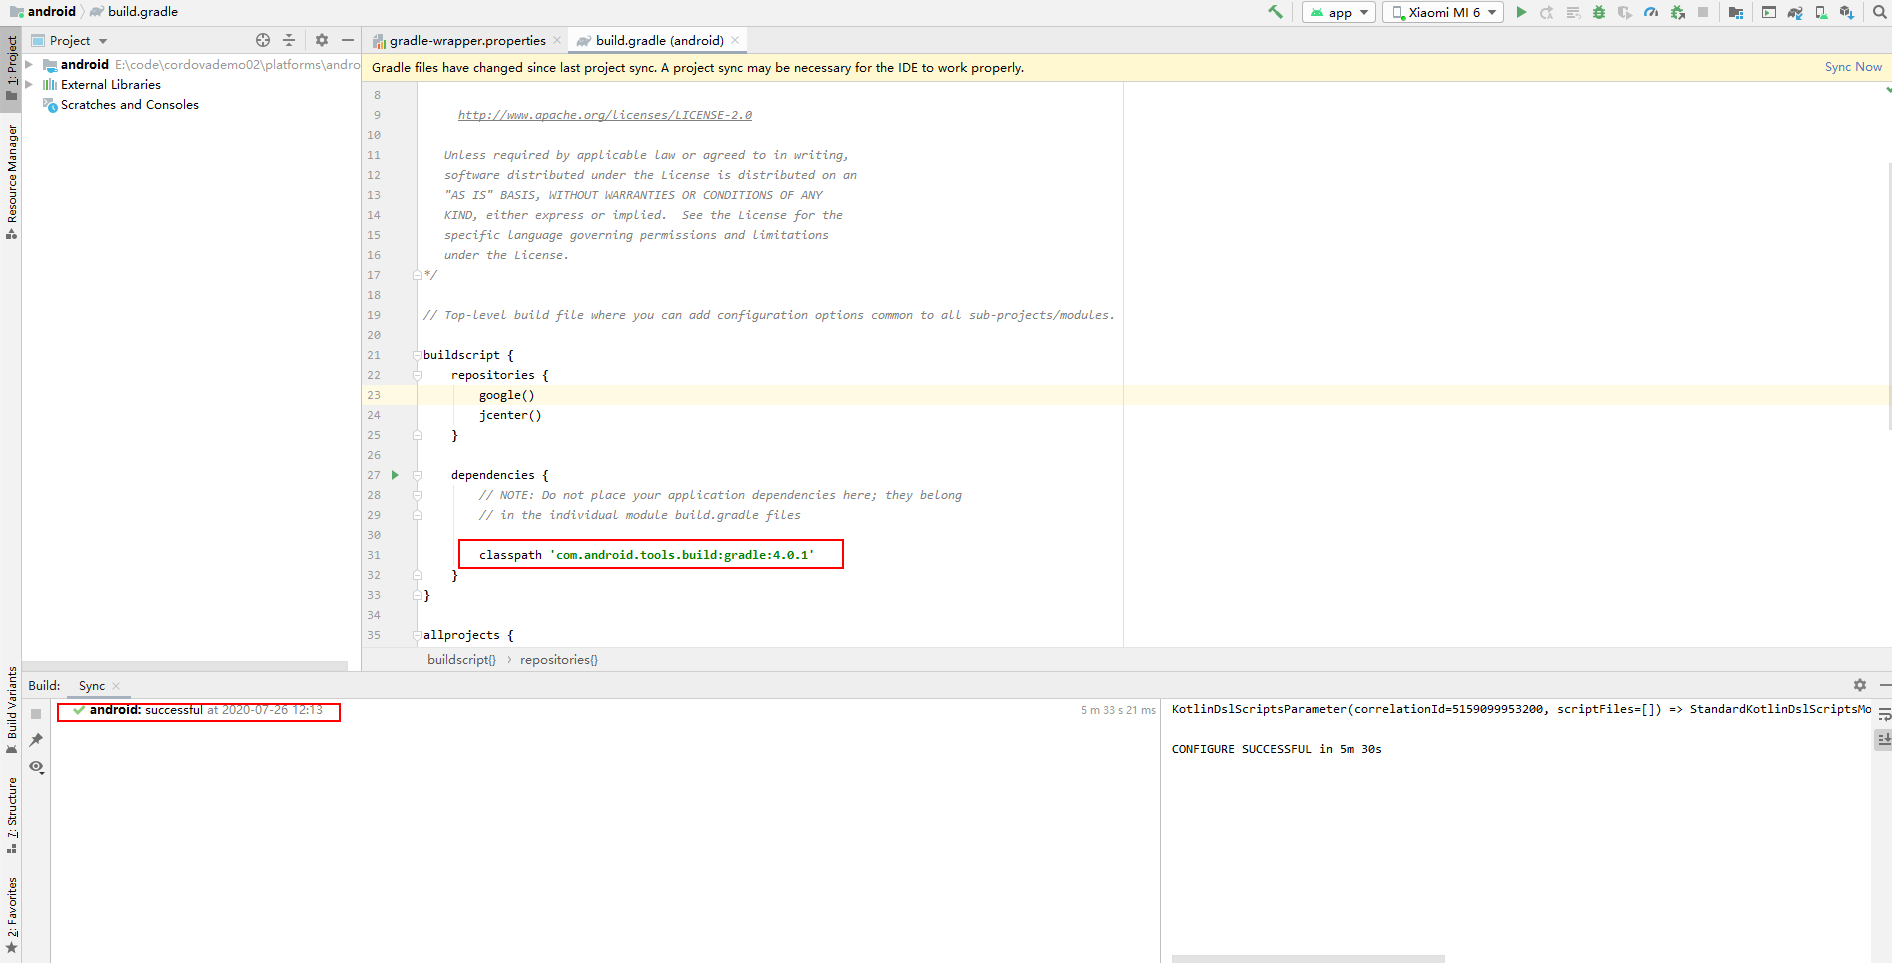Viewport: 1892px width, 963px height.
Task: Open the Project Structure icon
Action: (x=1735, y=12)
